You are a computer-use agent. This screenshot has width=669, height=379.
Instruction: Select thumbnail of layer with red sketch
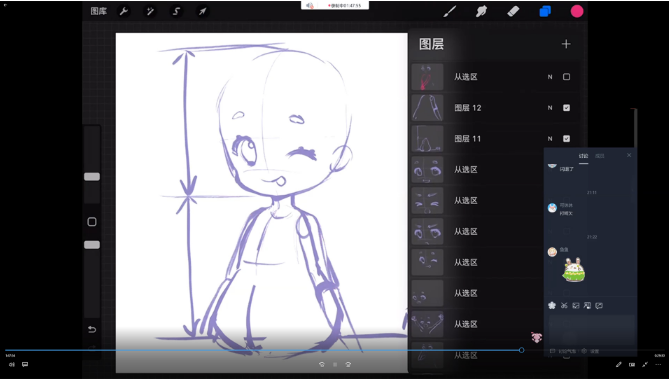coord(428,77)
